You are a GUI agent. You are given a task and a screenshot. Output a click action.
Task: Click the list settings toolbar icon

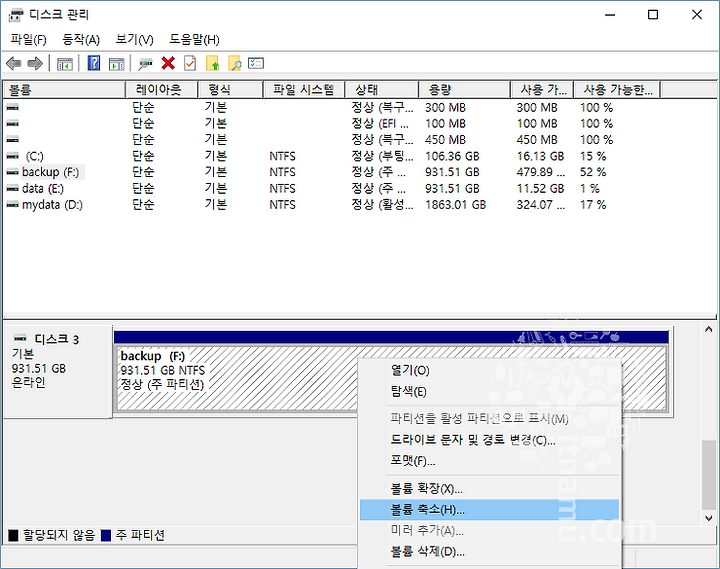coord(256,63)
